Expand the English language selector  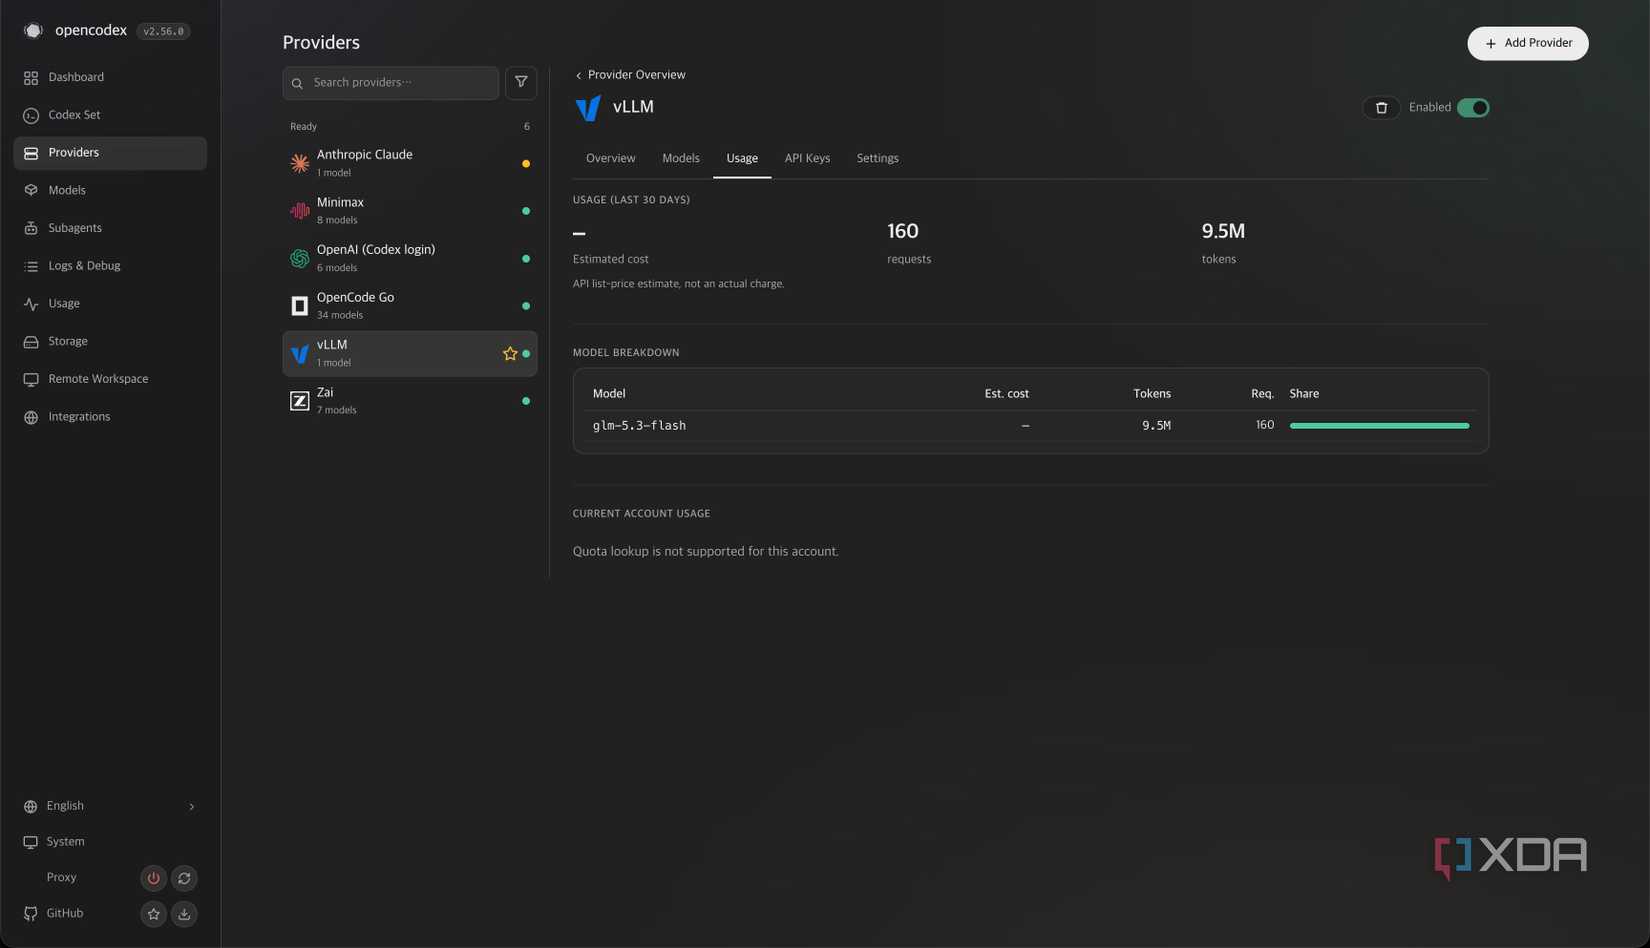tap(110, 806)
